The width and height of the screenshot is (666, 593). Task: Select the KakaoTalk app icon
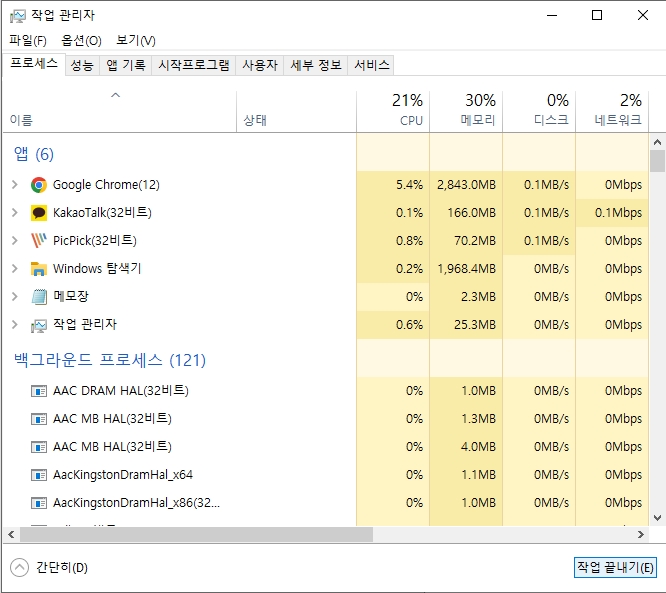(39, 213)
